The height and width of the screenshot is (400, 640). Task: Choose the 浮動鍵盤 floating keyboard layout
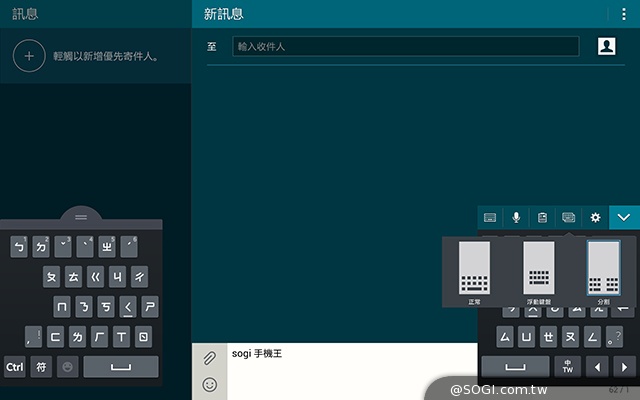coord(539,273)
